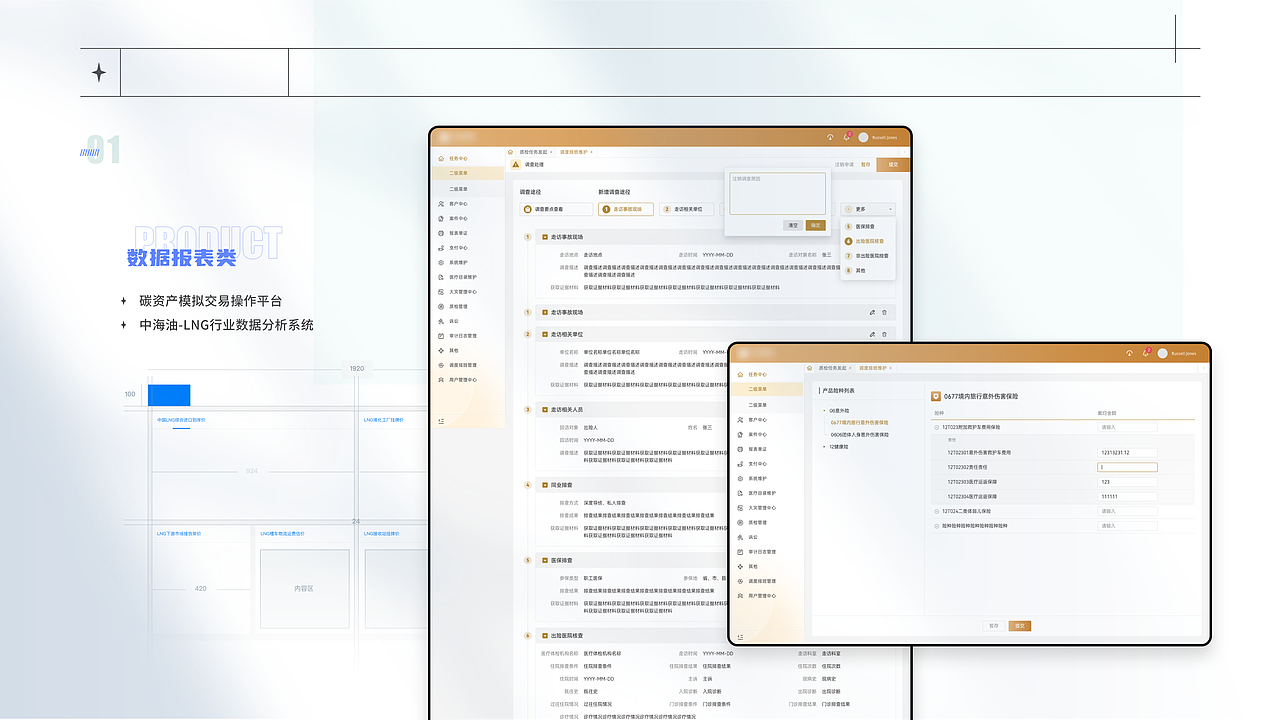Click the warning icon beside 调查处理
The height and width of the screenshot is (720, 1280).
[x=516, y=164]
